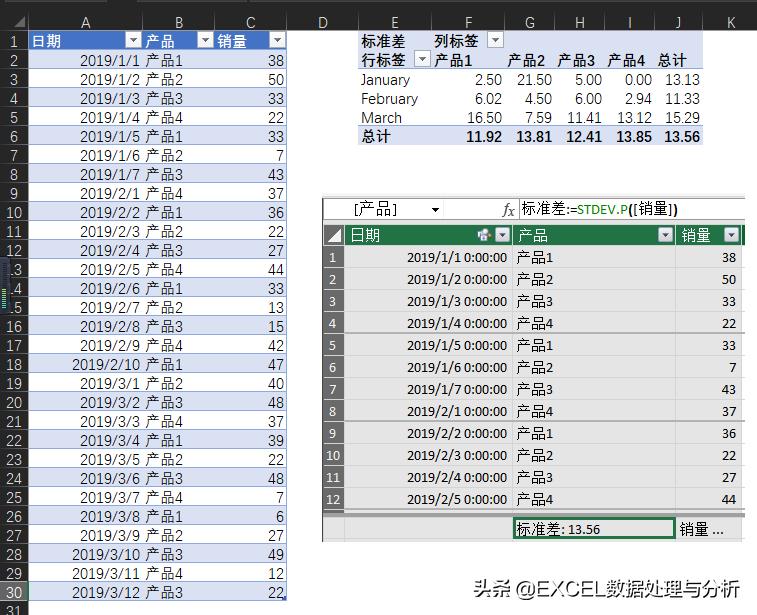Select worksheet row 31 header
757x615 pixels.
click(x=14, y=609)
